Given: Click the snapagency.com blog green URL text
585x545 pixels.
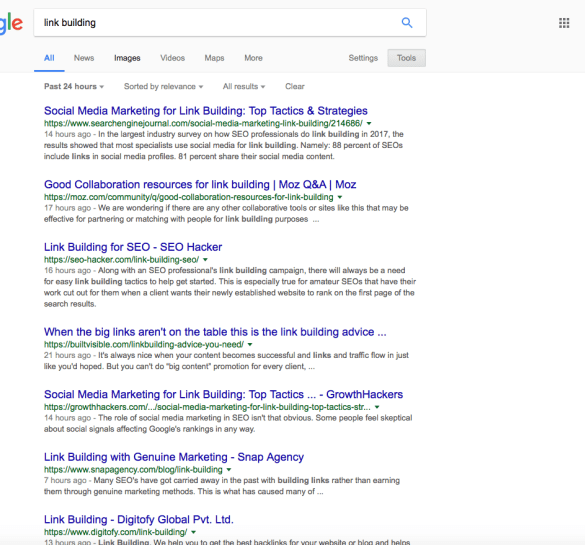Looking at the screenshot, I should tap(133, 470).
